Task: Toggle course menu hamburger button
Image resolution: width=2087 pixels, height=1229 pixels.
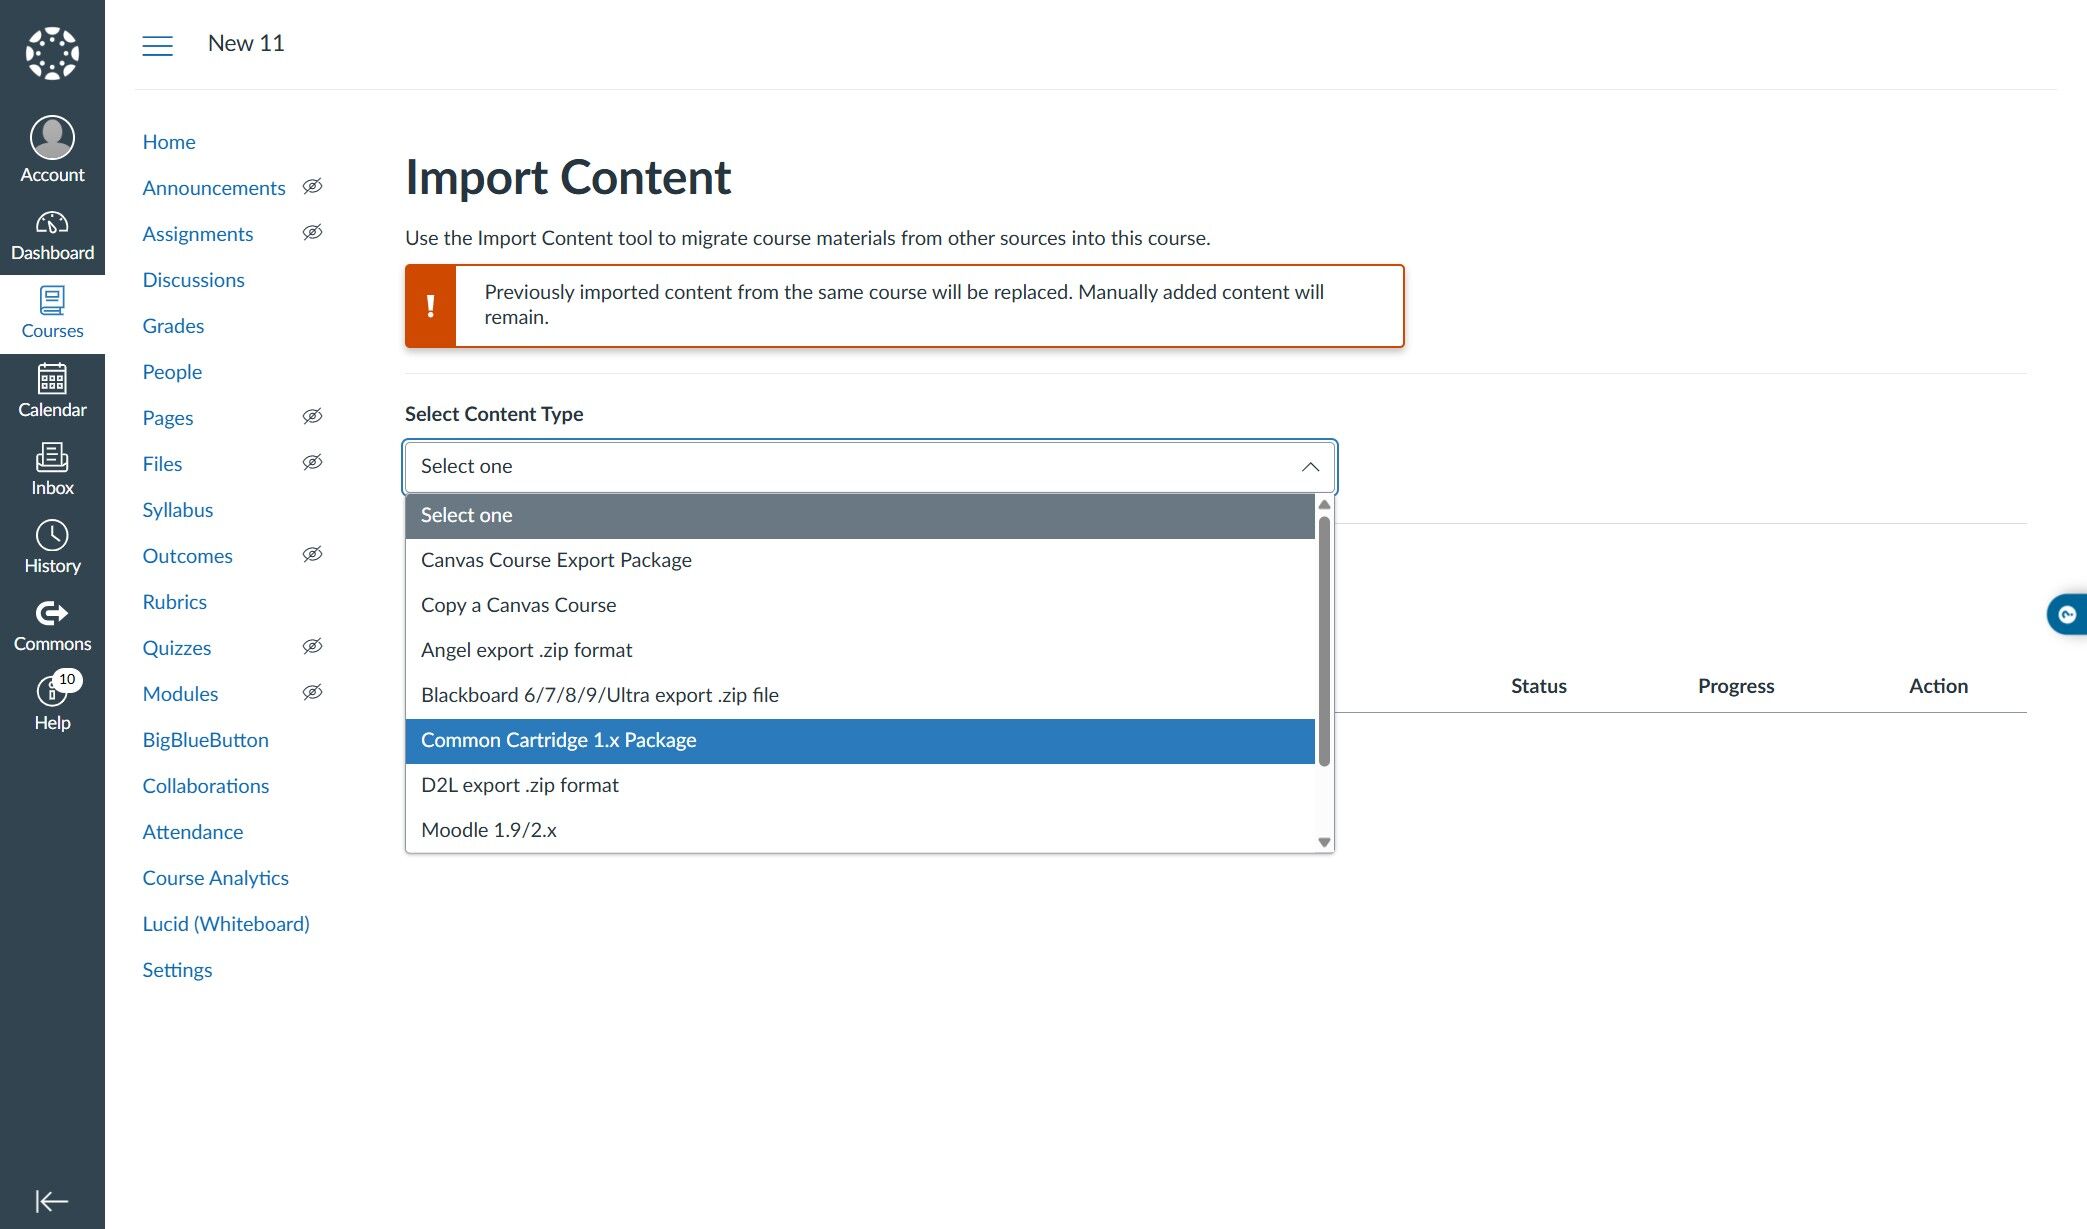Action: pos(157,45)
